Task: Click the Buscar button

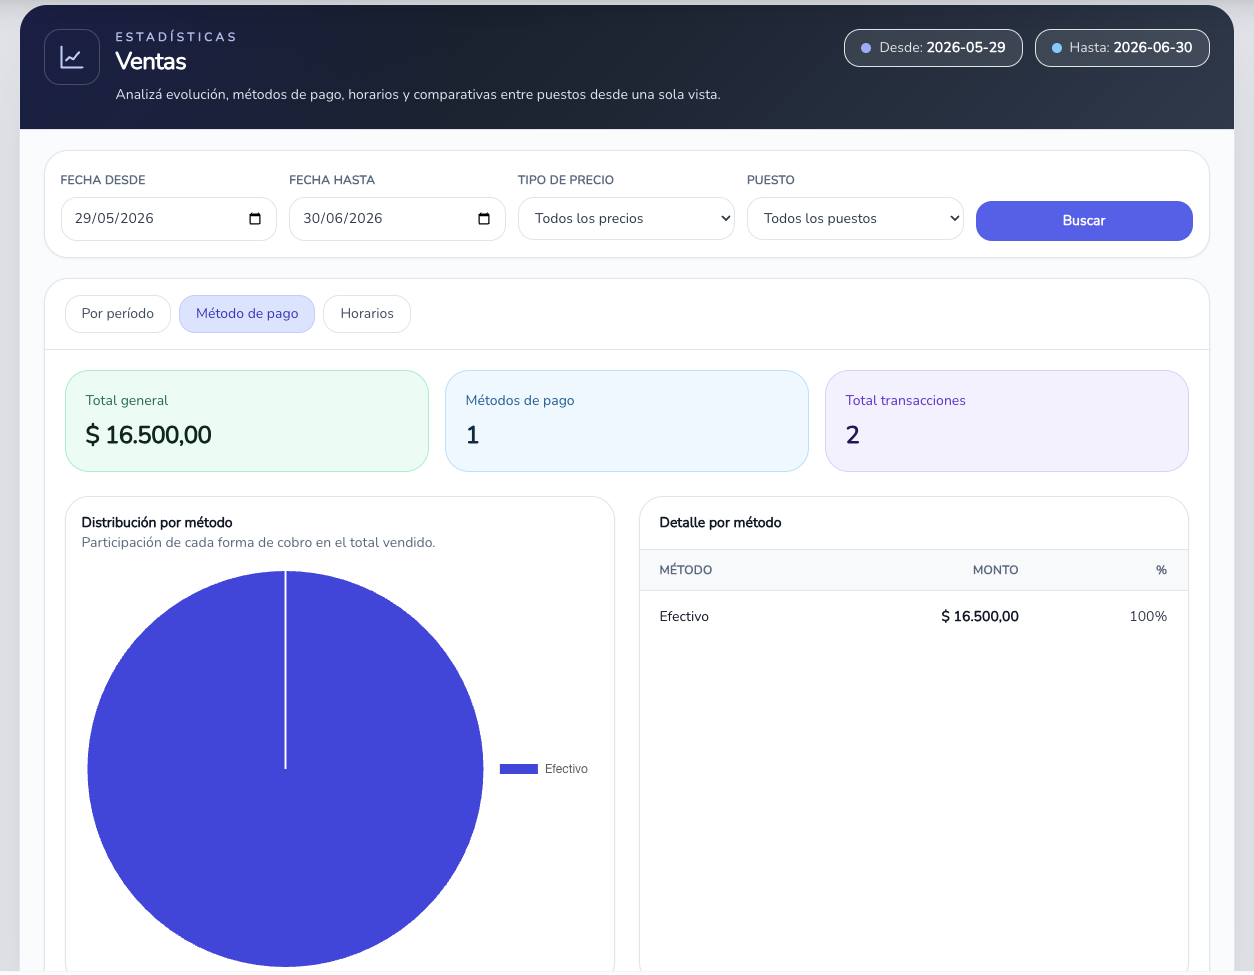Action: 1084,221
